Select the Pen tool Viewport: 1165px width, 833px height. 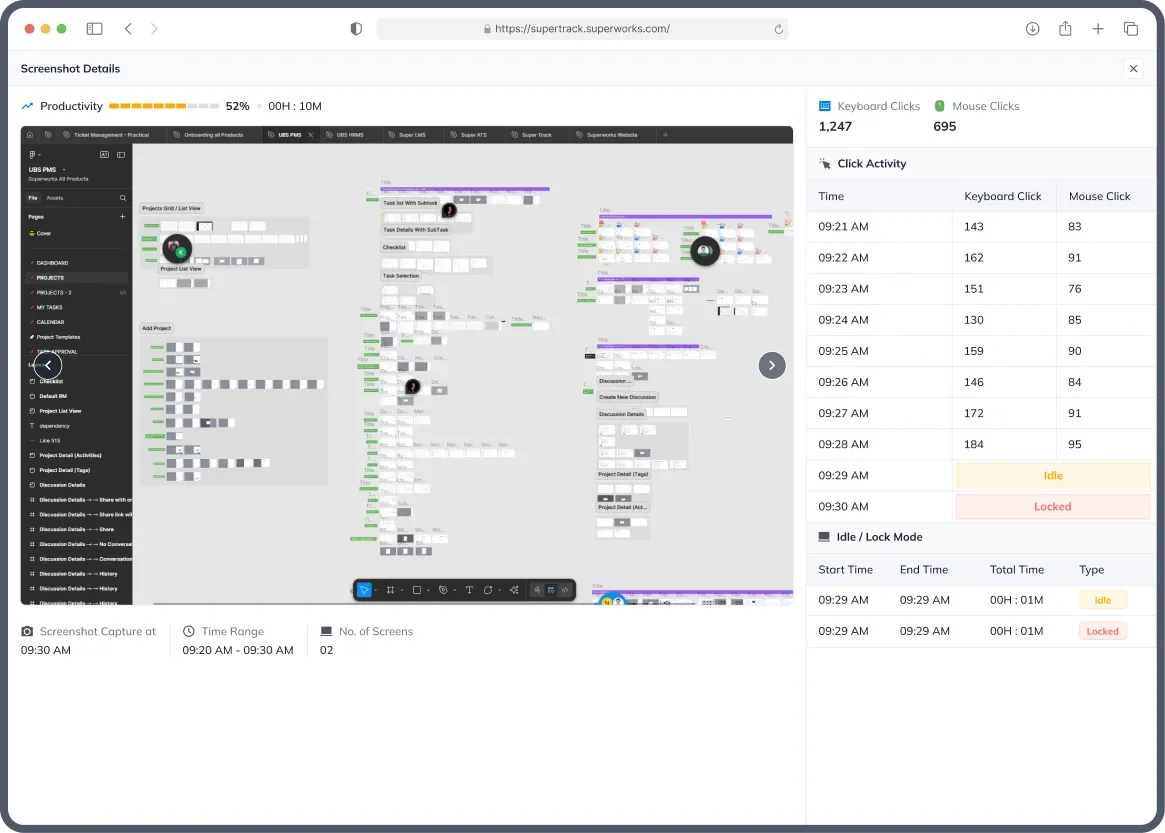[444, 590]
